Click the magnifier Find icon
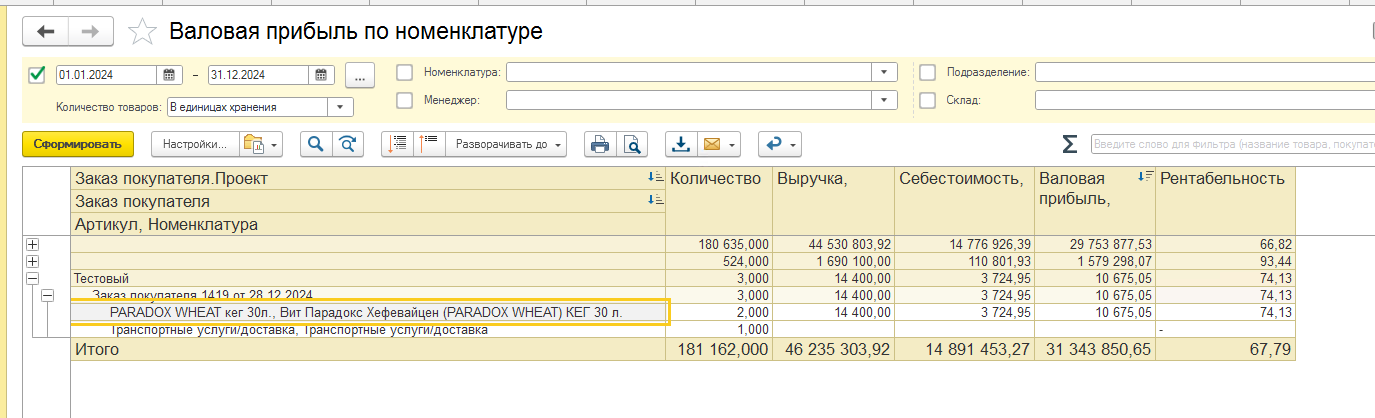 [316, 145]
